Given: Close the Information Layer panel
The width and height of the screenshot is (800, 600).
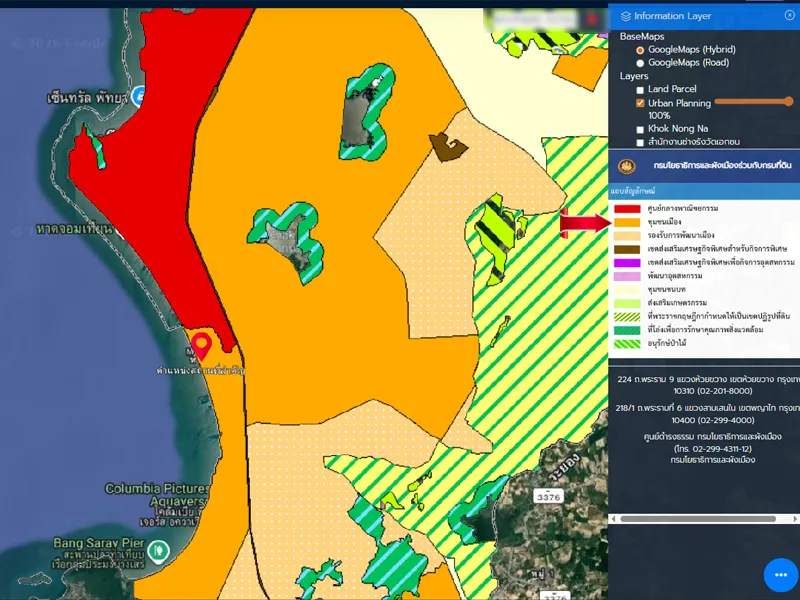Looking at the screenshot, I should (x=789, y=15).
